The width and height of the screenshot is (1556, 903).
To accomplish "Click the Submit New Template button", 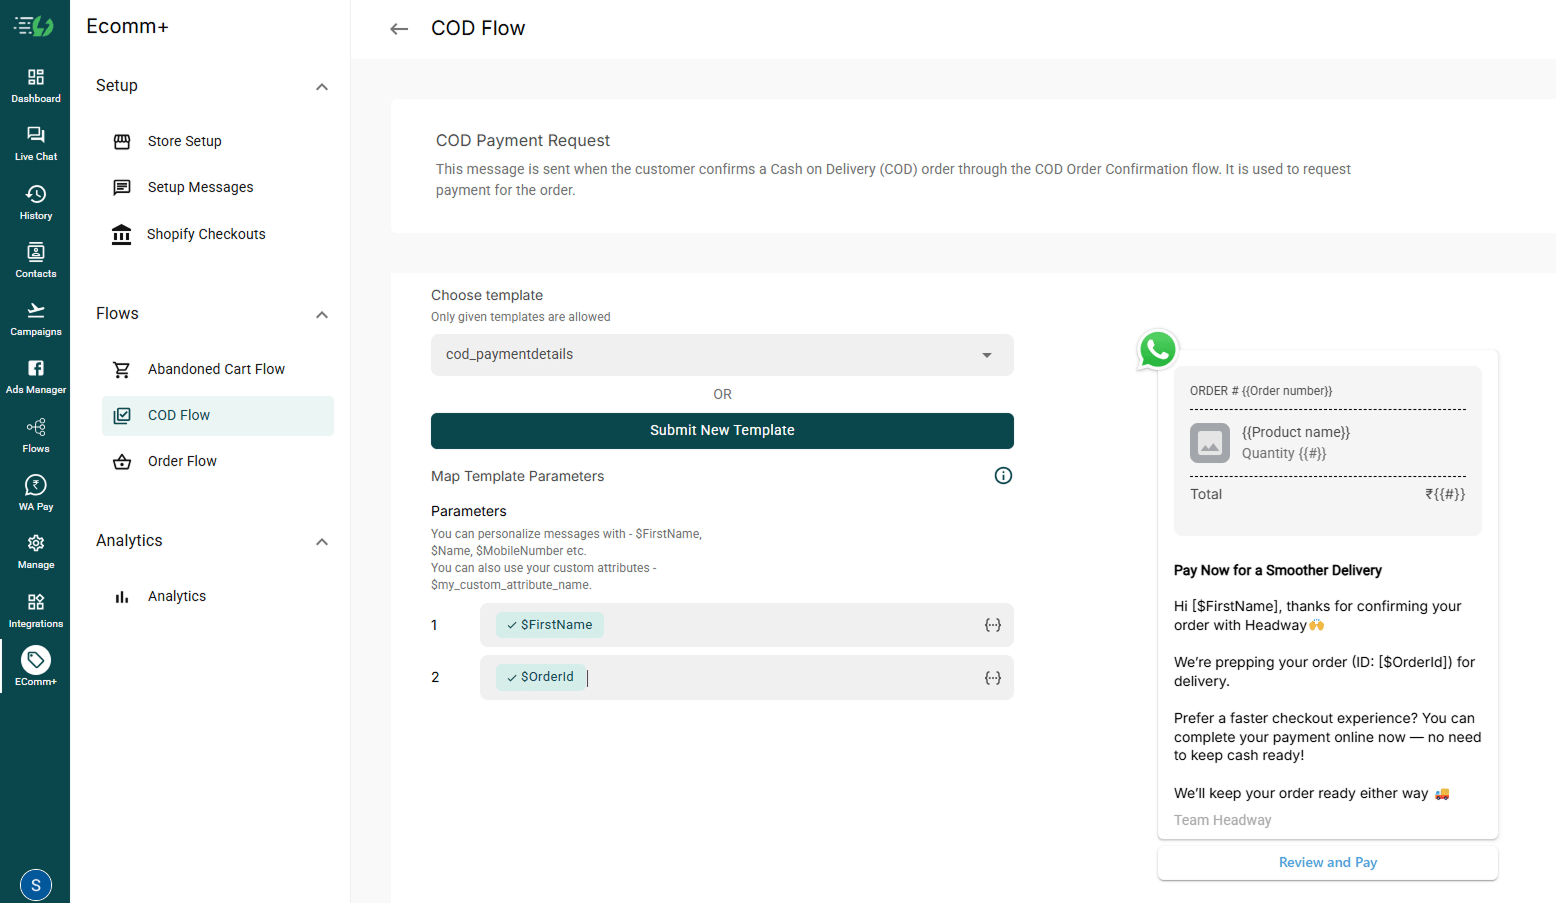I will click(x=722, y=430).
